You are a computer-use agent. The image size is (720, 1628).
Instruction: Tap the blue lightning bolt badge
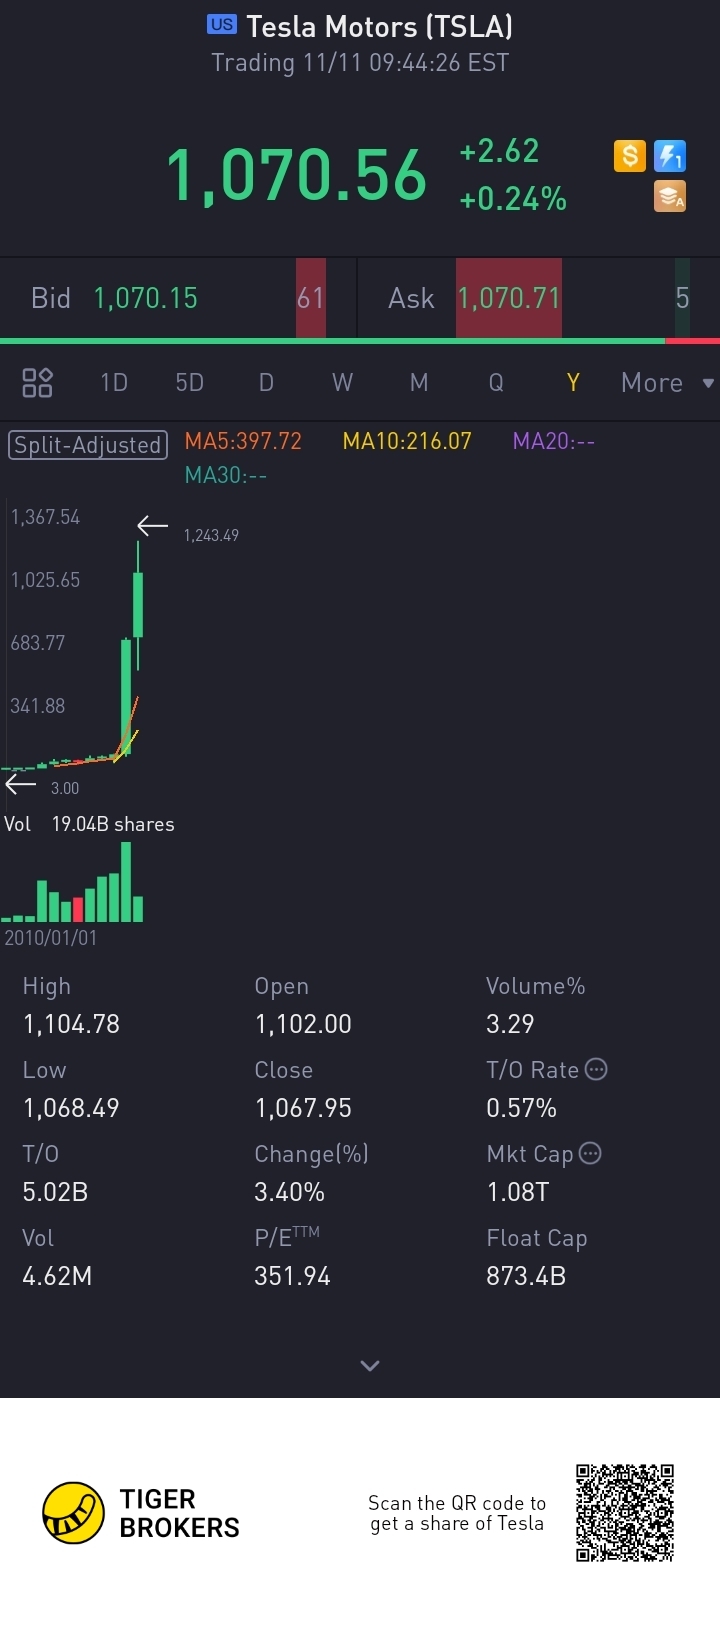pyautogui.click(x=669, y=156)
